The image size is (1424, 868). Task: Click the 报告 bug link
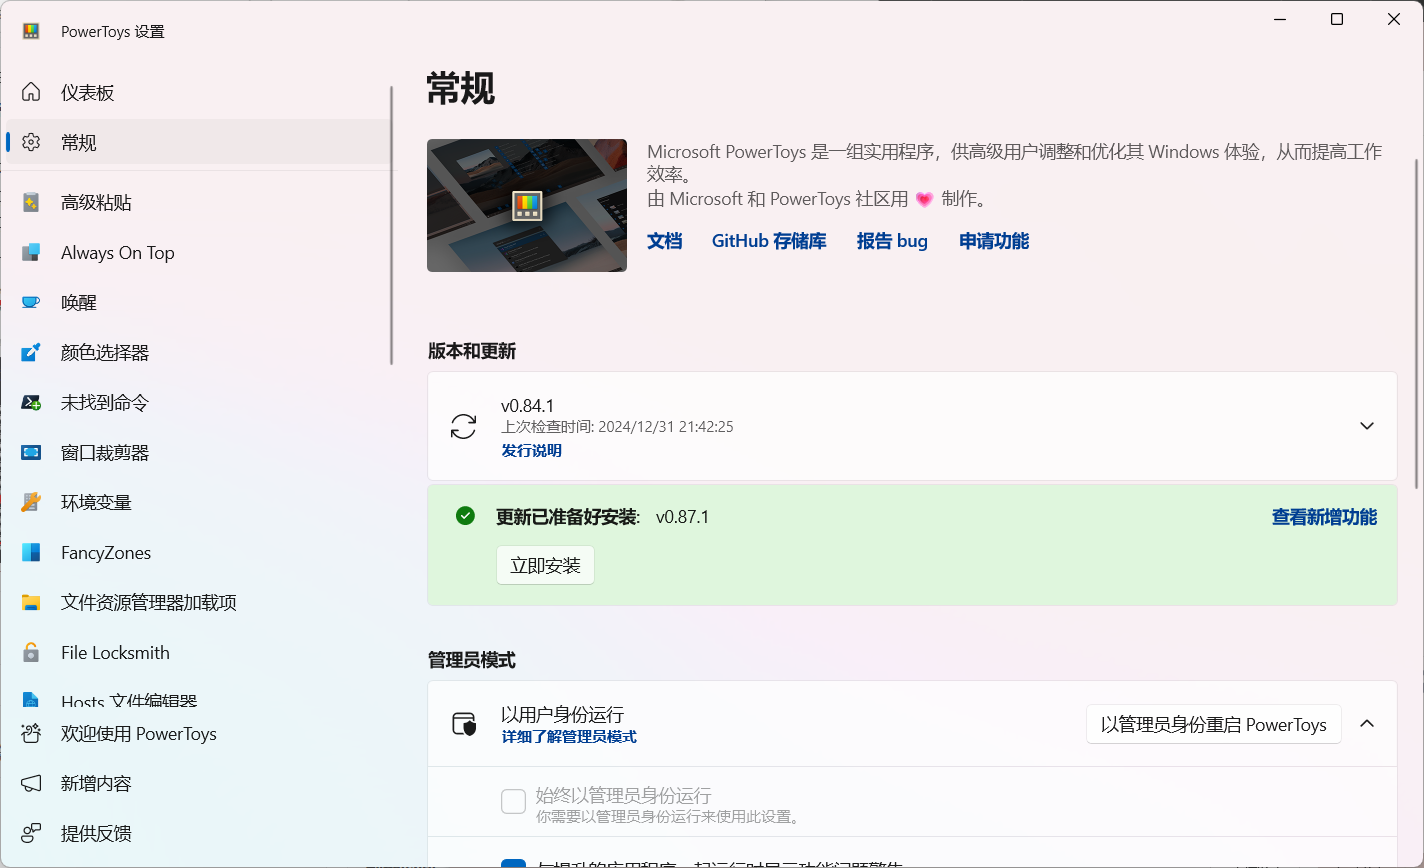tap(892, 241)
